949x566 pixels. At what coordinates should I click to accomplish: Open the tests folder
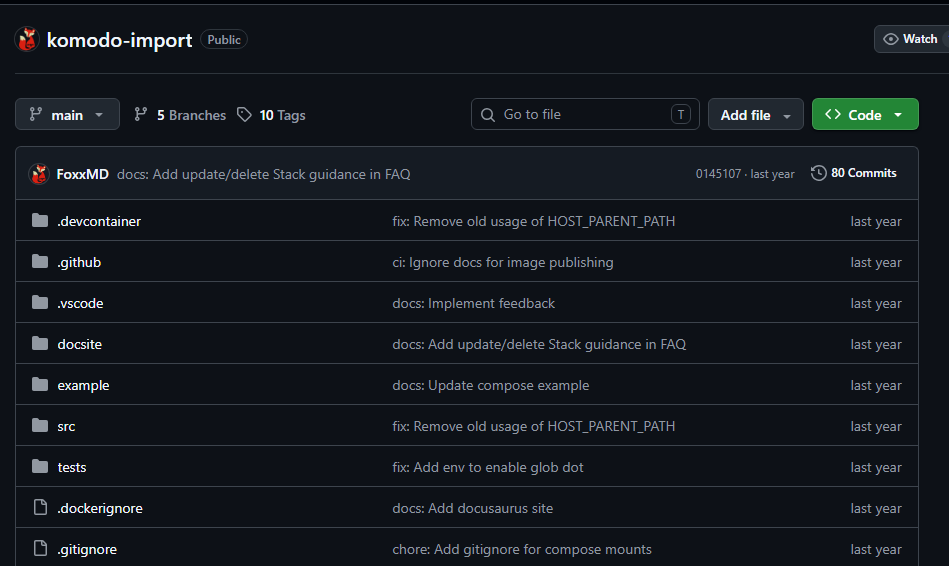click(x=71, y=467)
